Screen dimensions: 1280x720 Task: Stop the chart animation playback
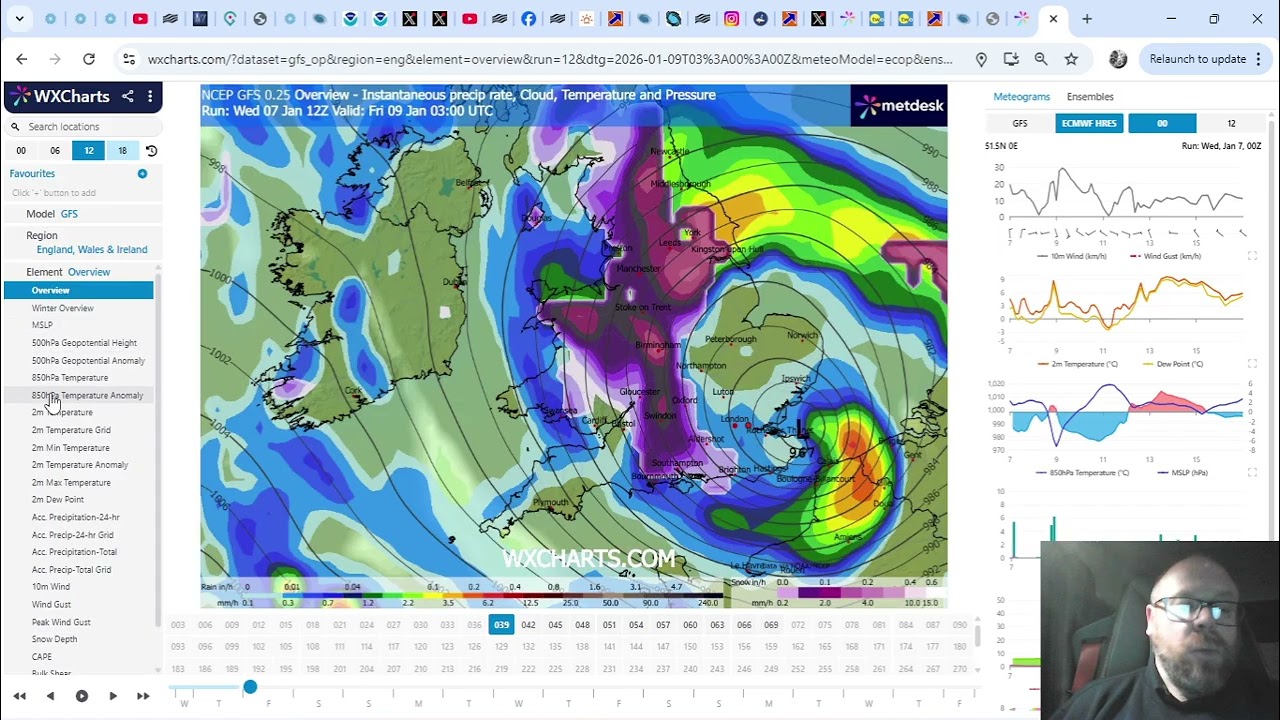tap(82, 696)
